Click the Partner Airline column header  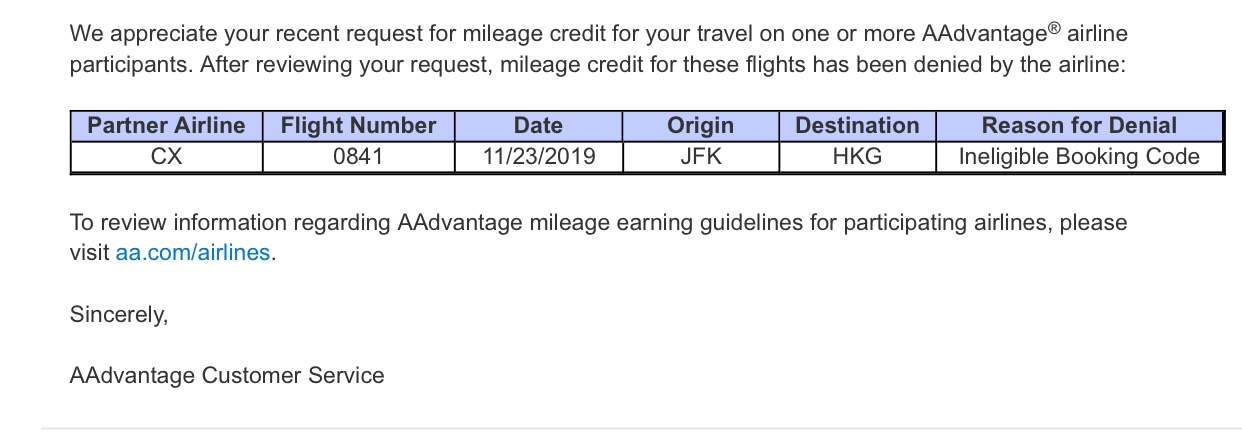166,126
